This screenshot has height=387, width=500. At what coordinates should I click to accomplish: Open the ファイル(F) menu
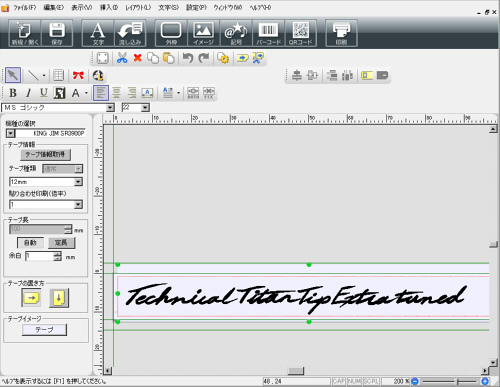click(25, 7)
